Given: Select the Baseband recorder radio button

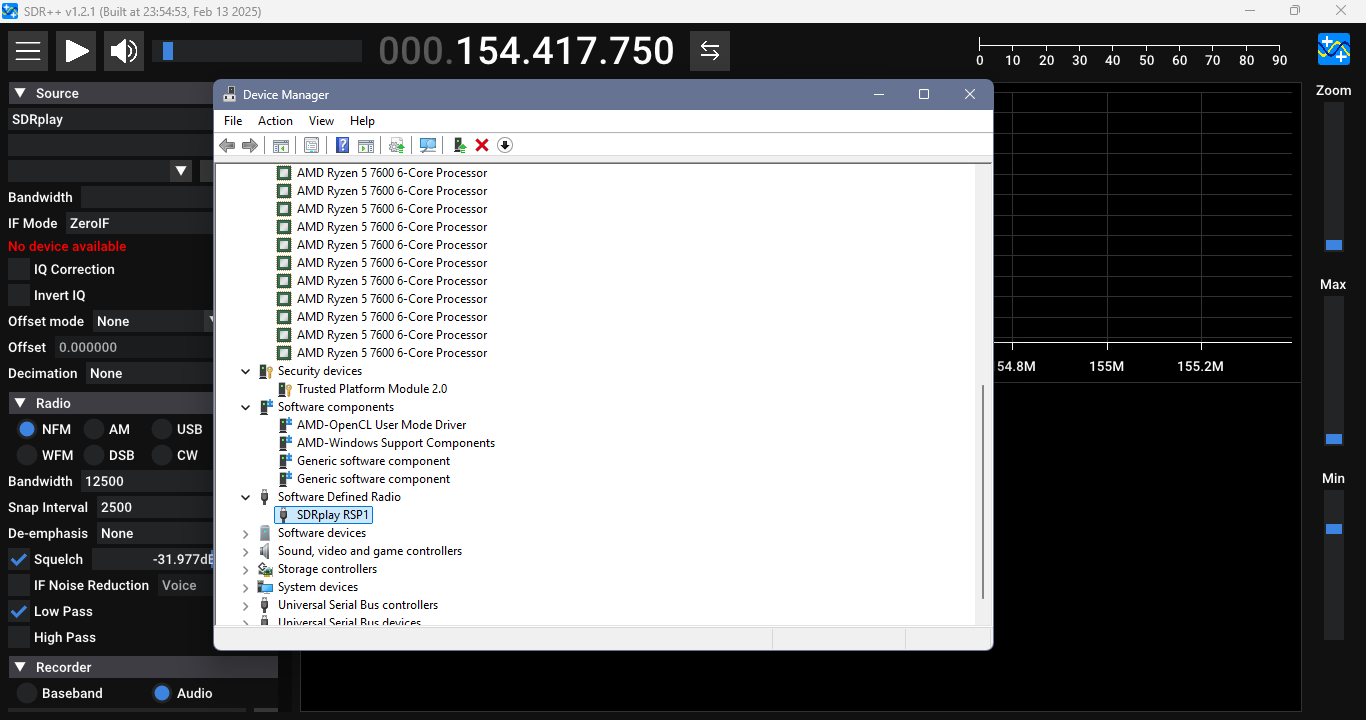Looking at the screenshot, I should pyautogui.click(x=27, y=693).
